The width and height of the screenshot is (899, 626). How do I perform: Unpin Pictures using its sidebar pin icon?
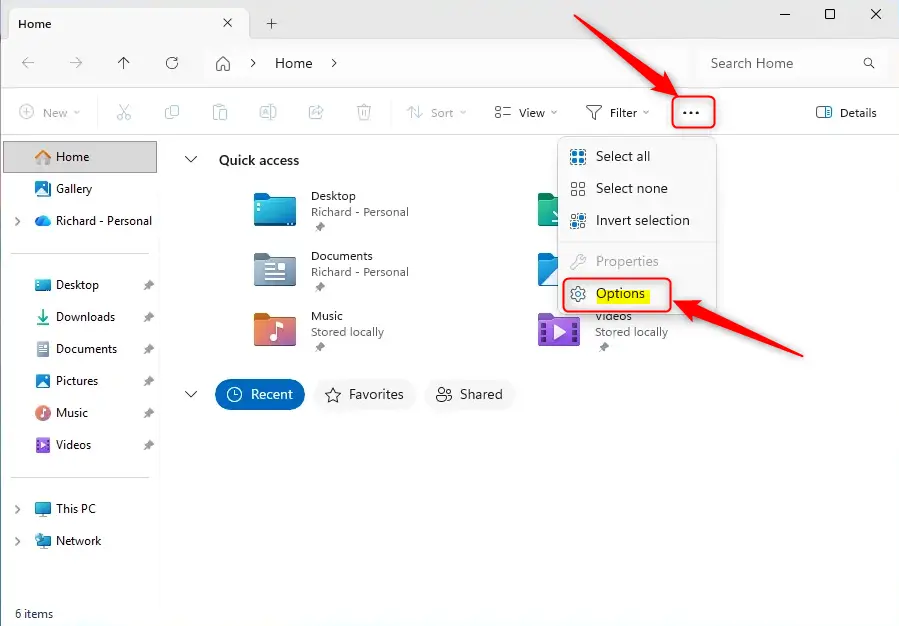[148, 381]
